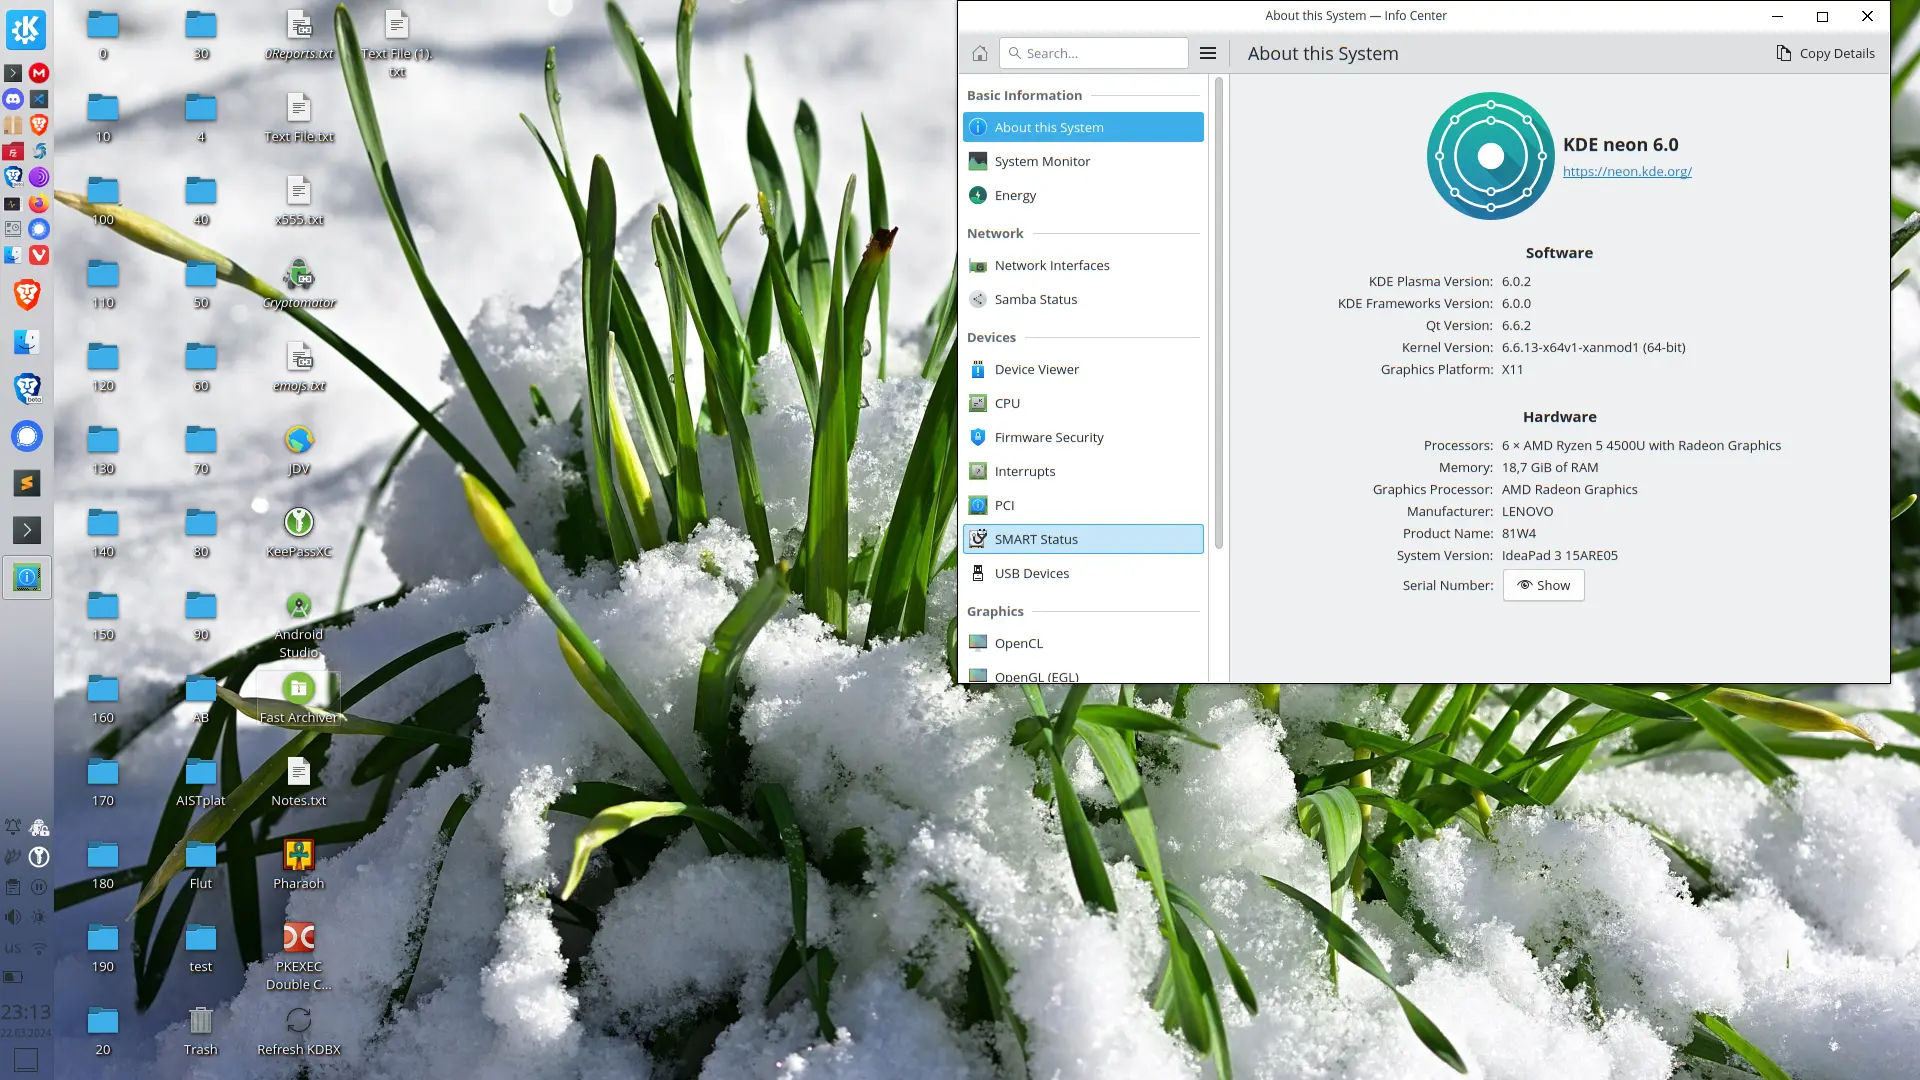Select the emojs.txt desktop file

[x=299, y=366]
